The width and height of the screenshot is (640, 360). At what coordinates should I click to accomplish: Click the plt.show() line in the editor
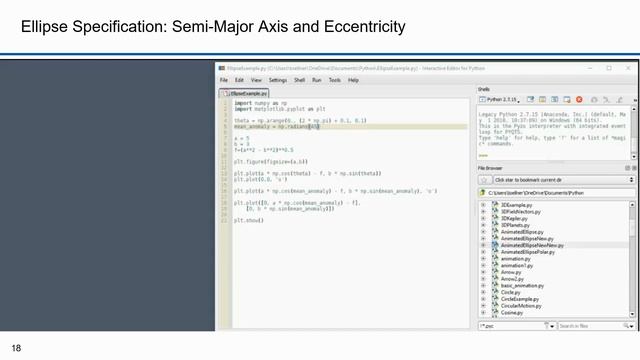[x=249, y=220]
